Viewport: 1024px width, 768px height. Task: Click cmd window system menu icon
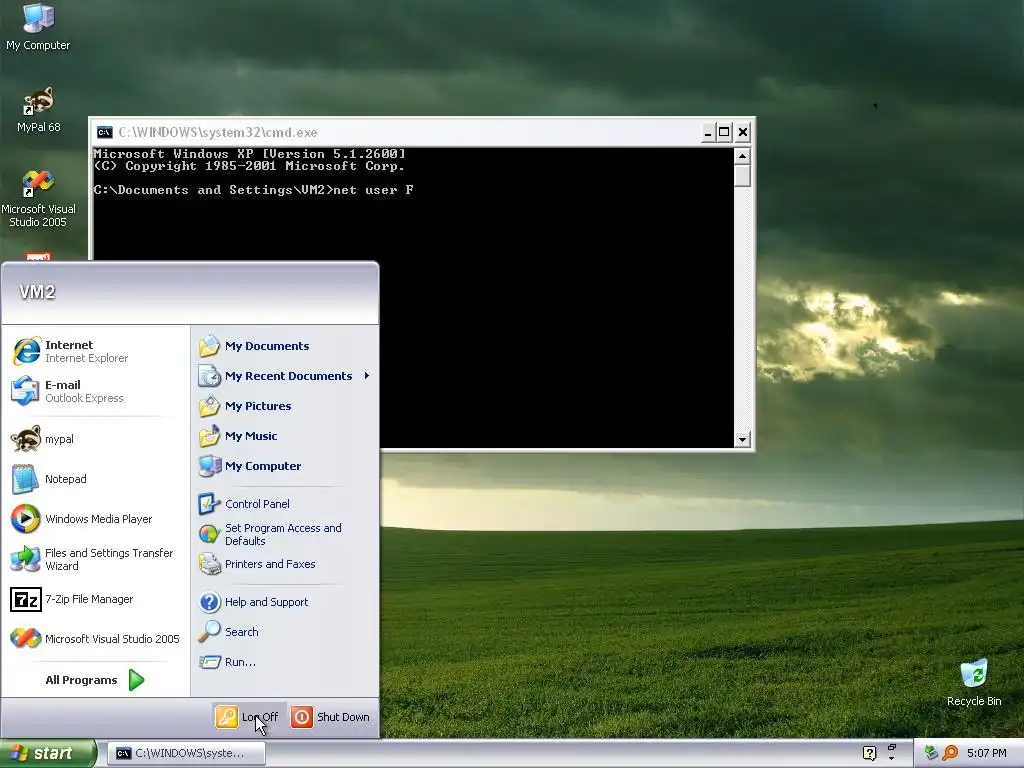click(104, 133)
